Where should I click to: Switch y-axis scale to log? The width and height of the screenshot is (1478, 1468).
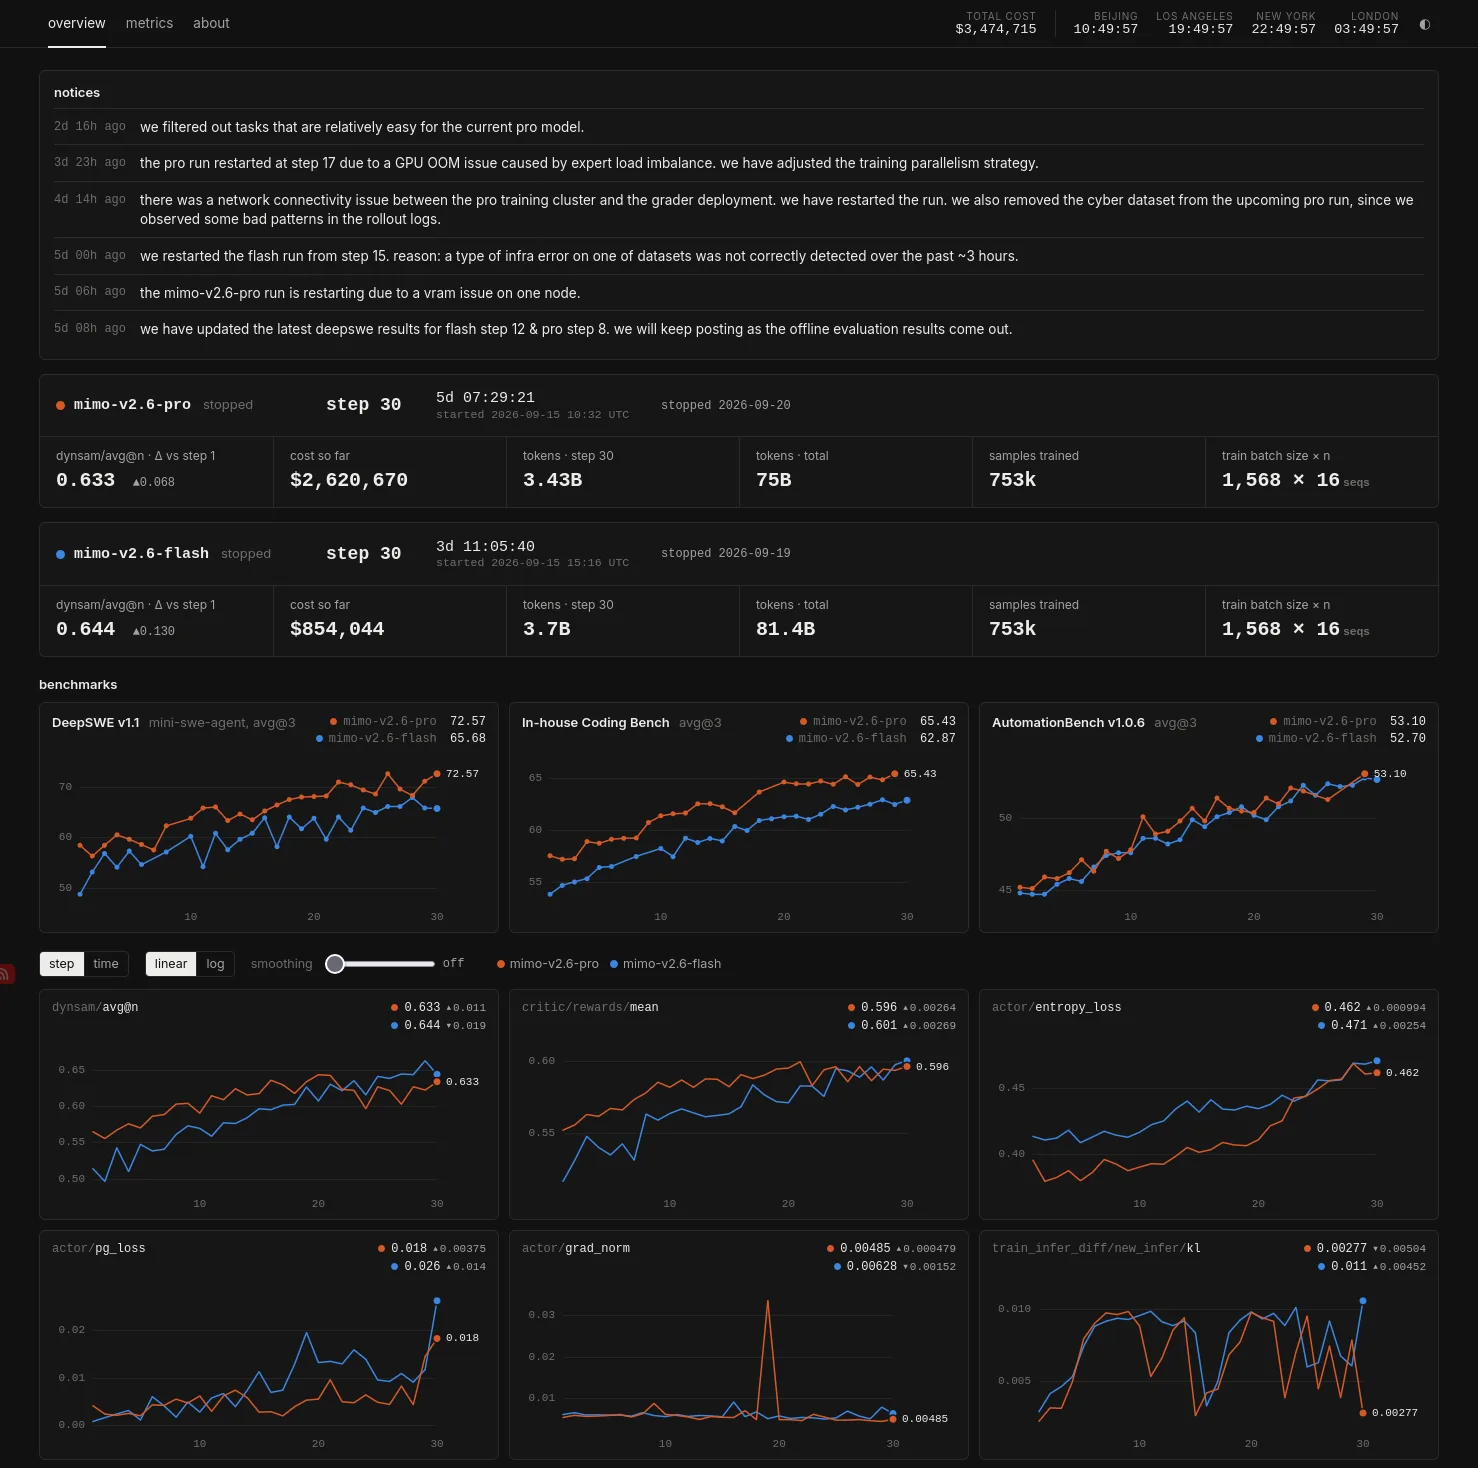(x=215, y=964)
